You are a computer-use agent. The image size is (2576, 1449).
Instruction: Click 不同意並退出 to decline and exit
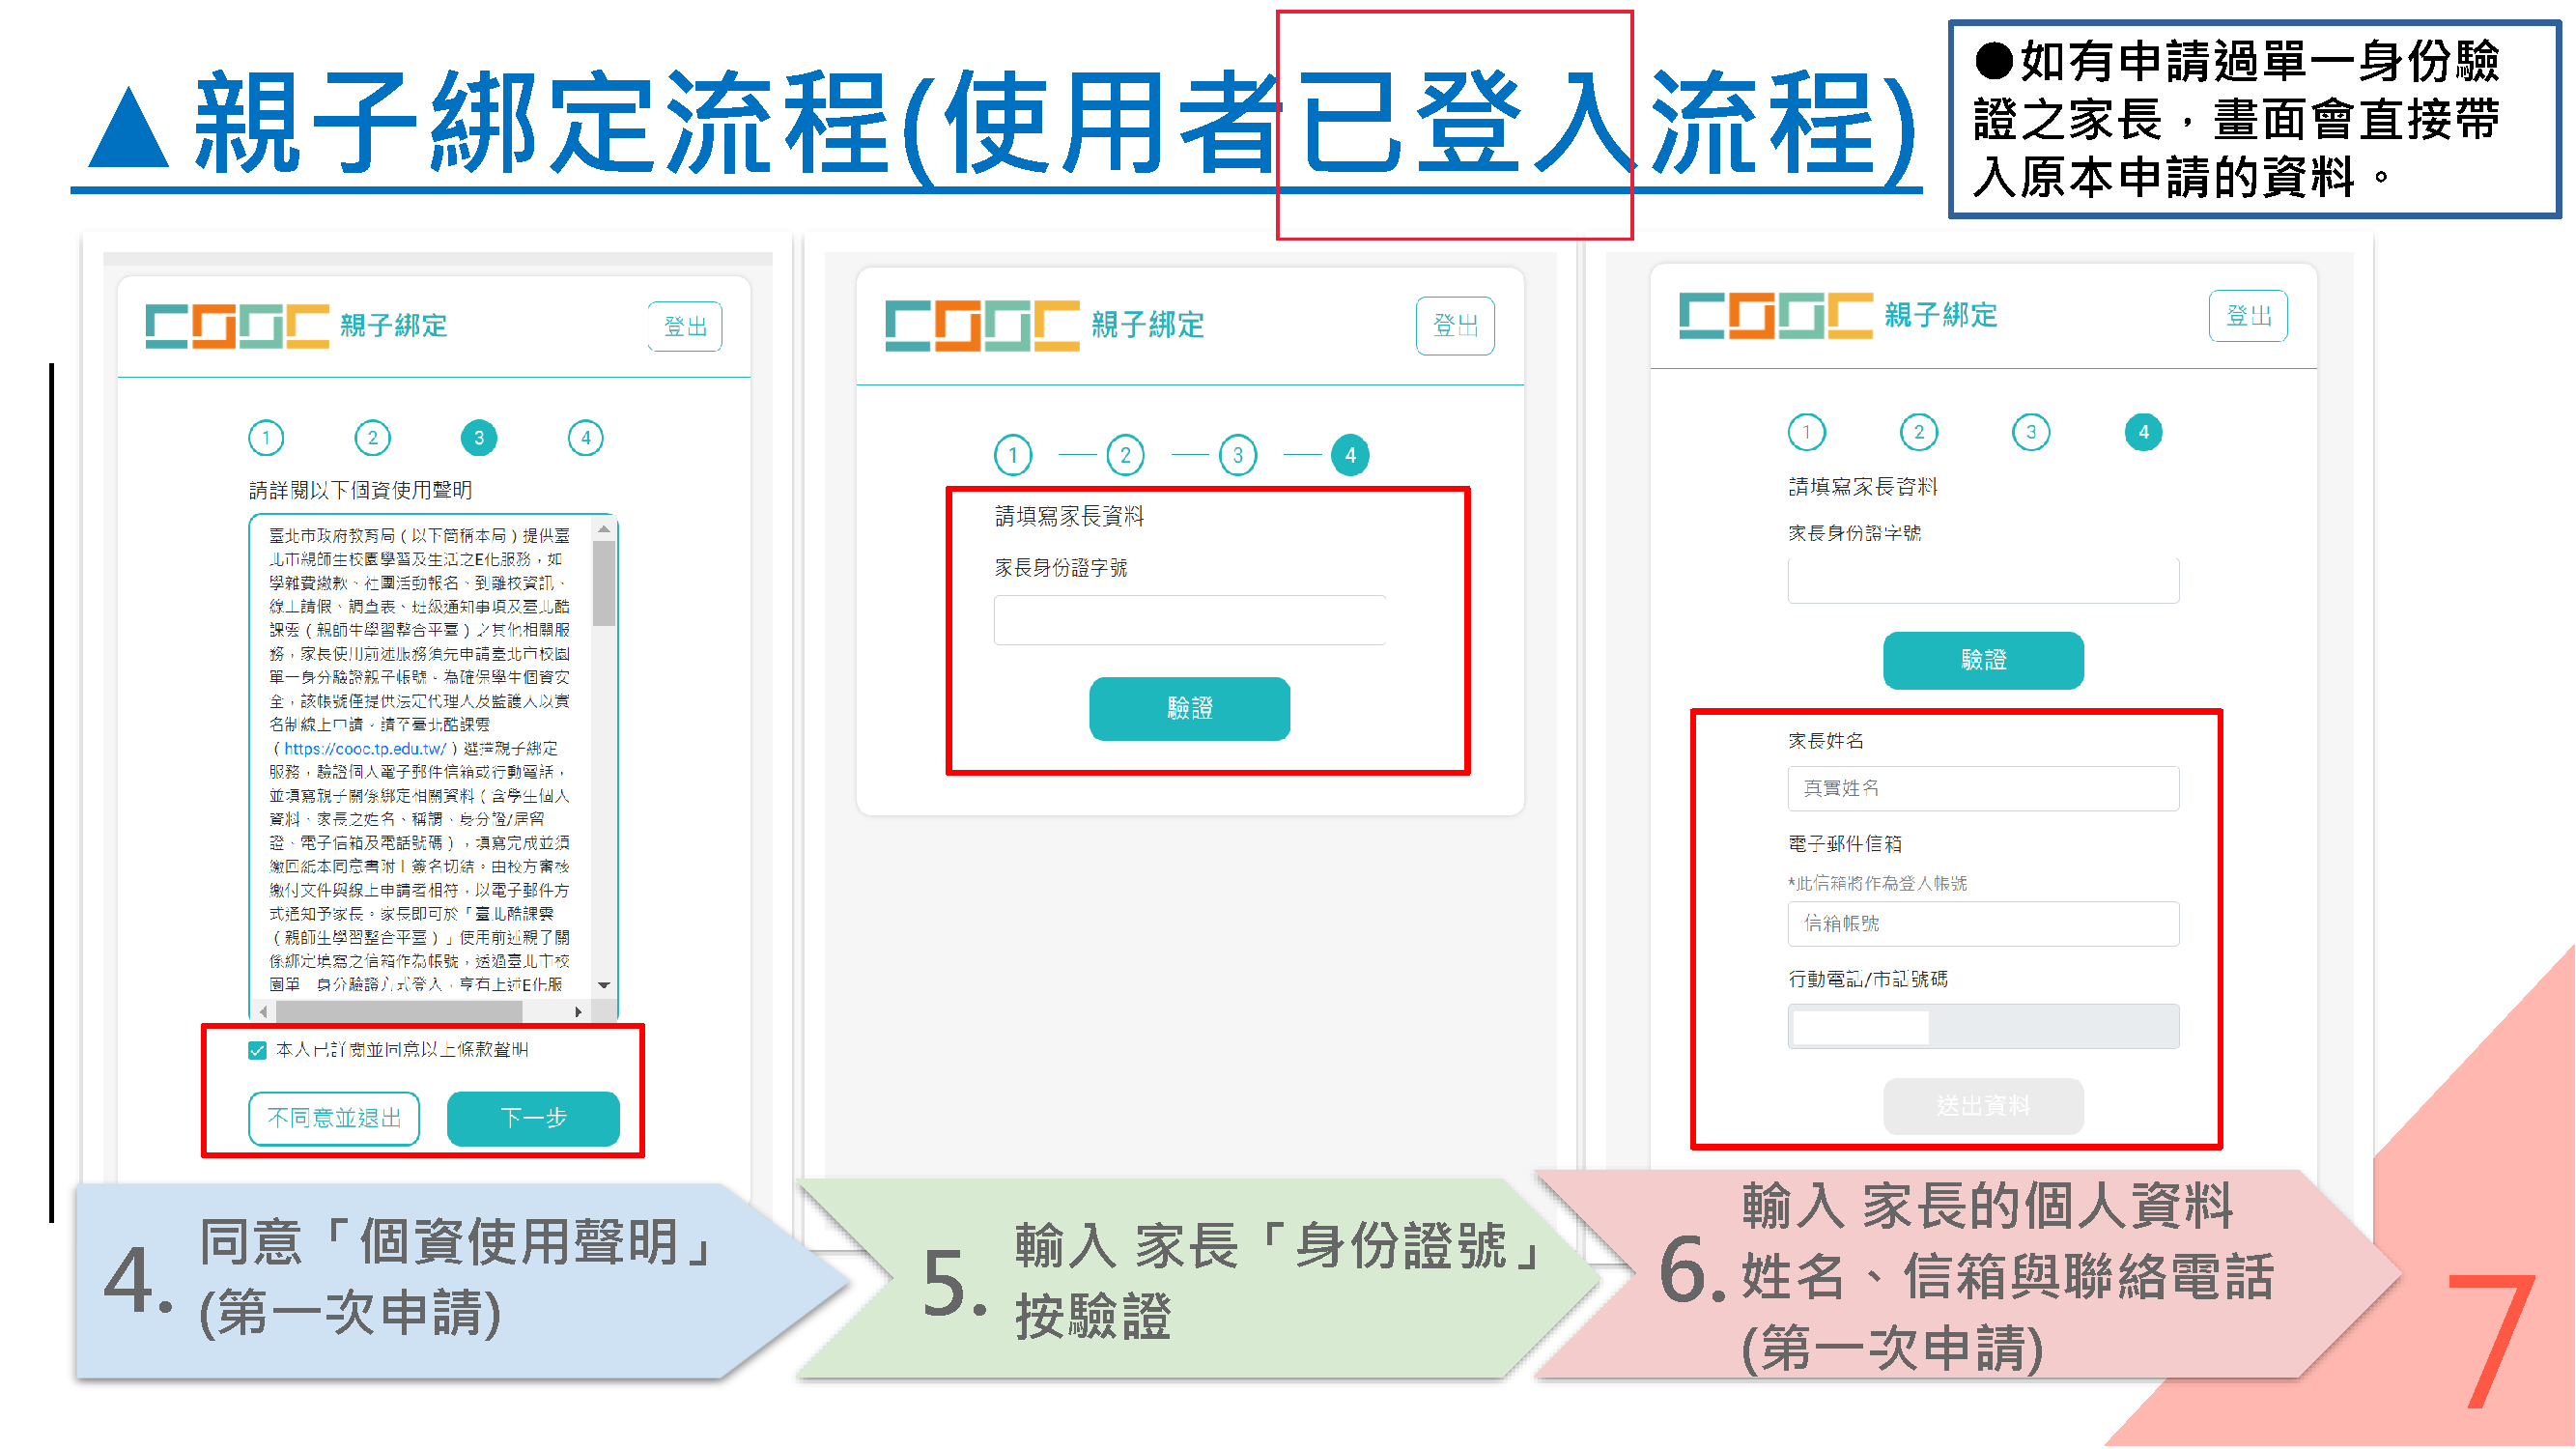(x=334, y=1118)
